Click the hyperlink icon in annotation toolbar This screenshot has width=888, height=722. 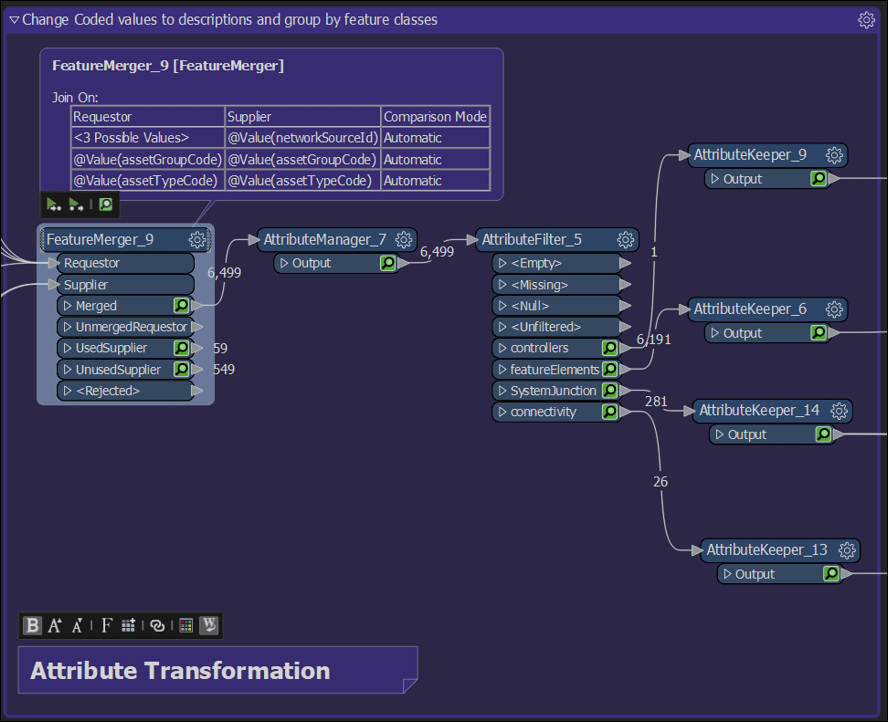(x=156, y=625)
